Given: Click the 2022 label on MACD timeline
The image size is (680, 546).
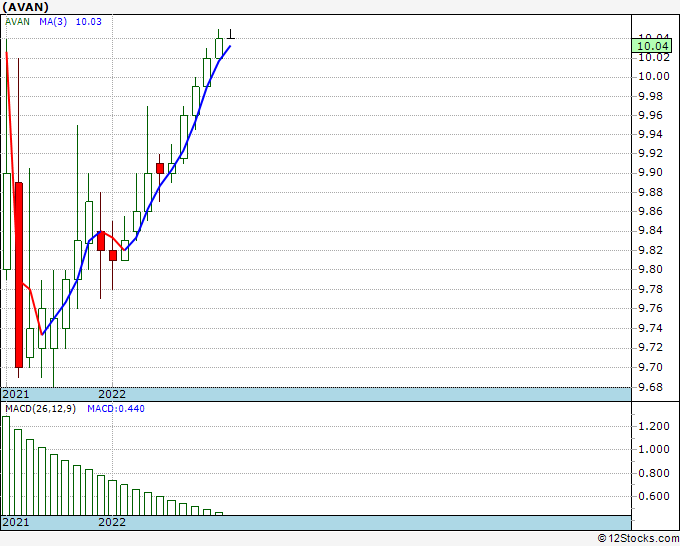Looking at the screenshot, I should pyautogui.click(x=112, y=522).
